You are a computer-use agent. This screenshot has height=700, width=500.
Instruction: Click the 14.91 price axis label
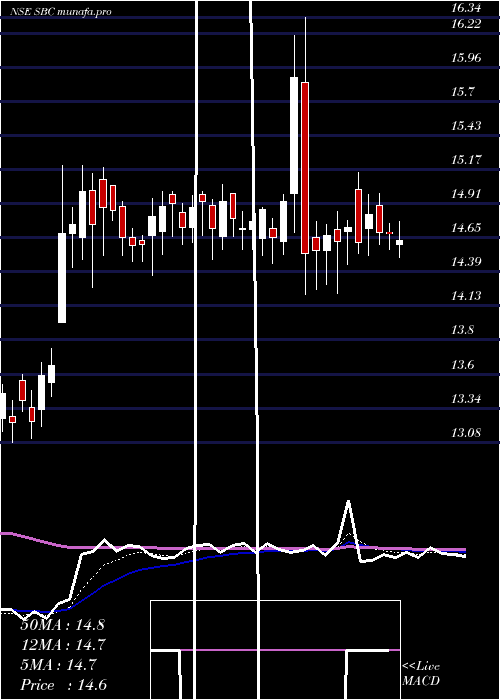coord(466,194)
